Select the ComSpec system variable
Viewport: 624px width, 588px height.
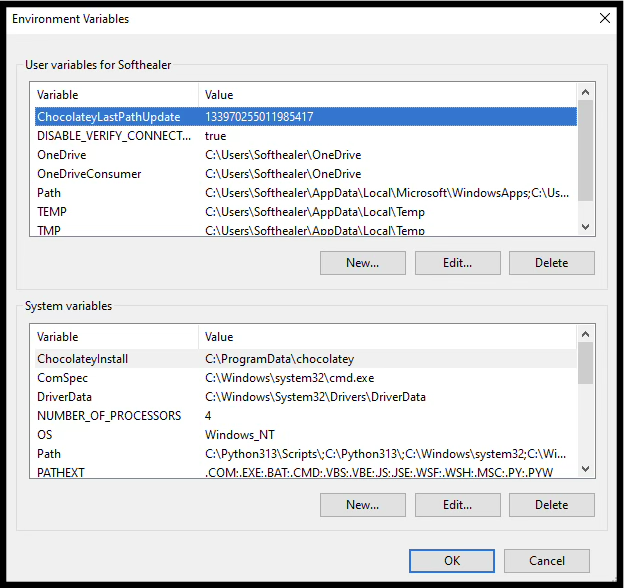point(62,378)
